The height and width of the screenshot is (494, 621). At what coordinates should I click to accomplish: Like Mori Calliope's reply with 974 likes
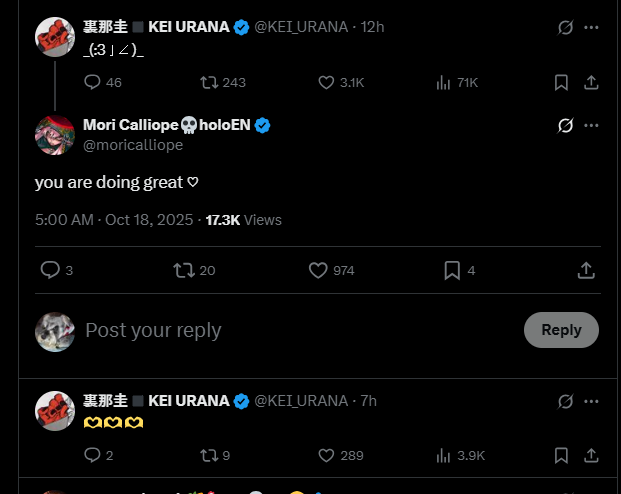click(x=319, y=270)
